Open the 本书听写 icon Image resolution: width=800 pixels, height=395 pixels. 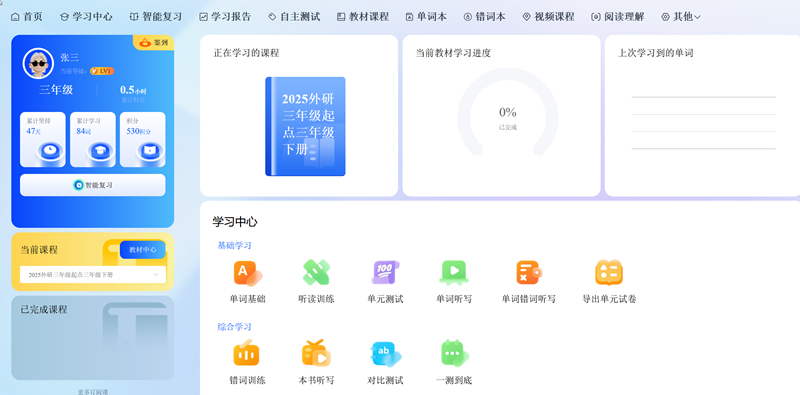[316, 353]
